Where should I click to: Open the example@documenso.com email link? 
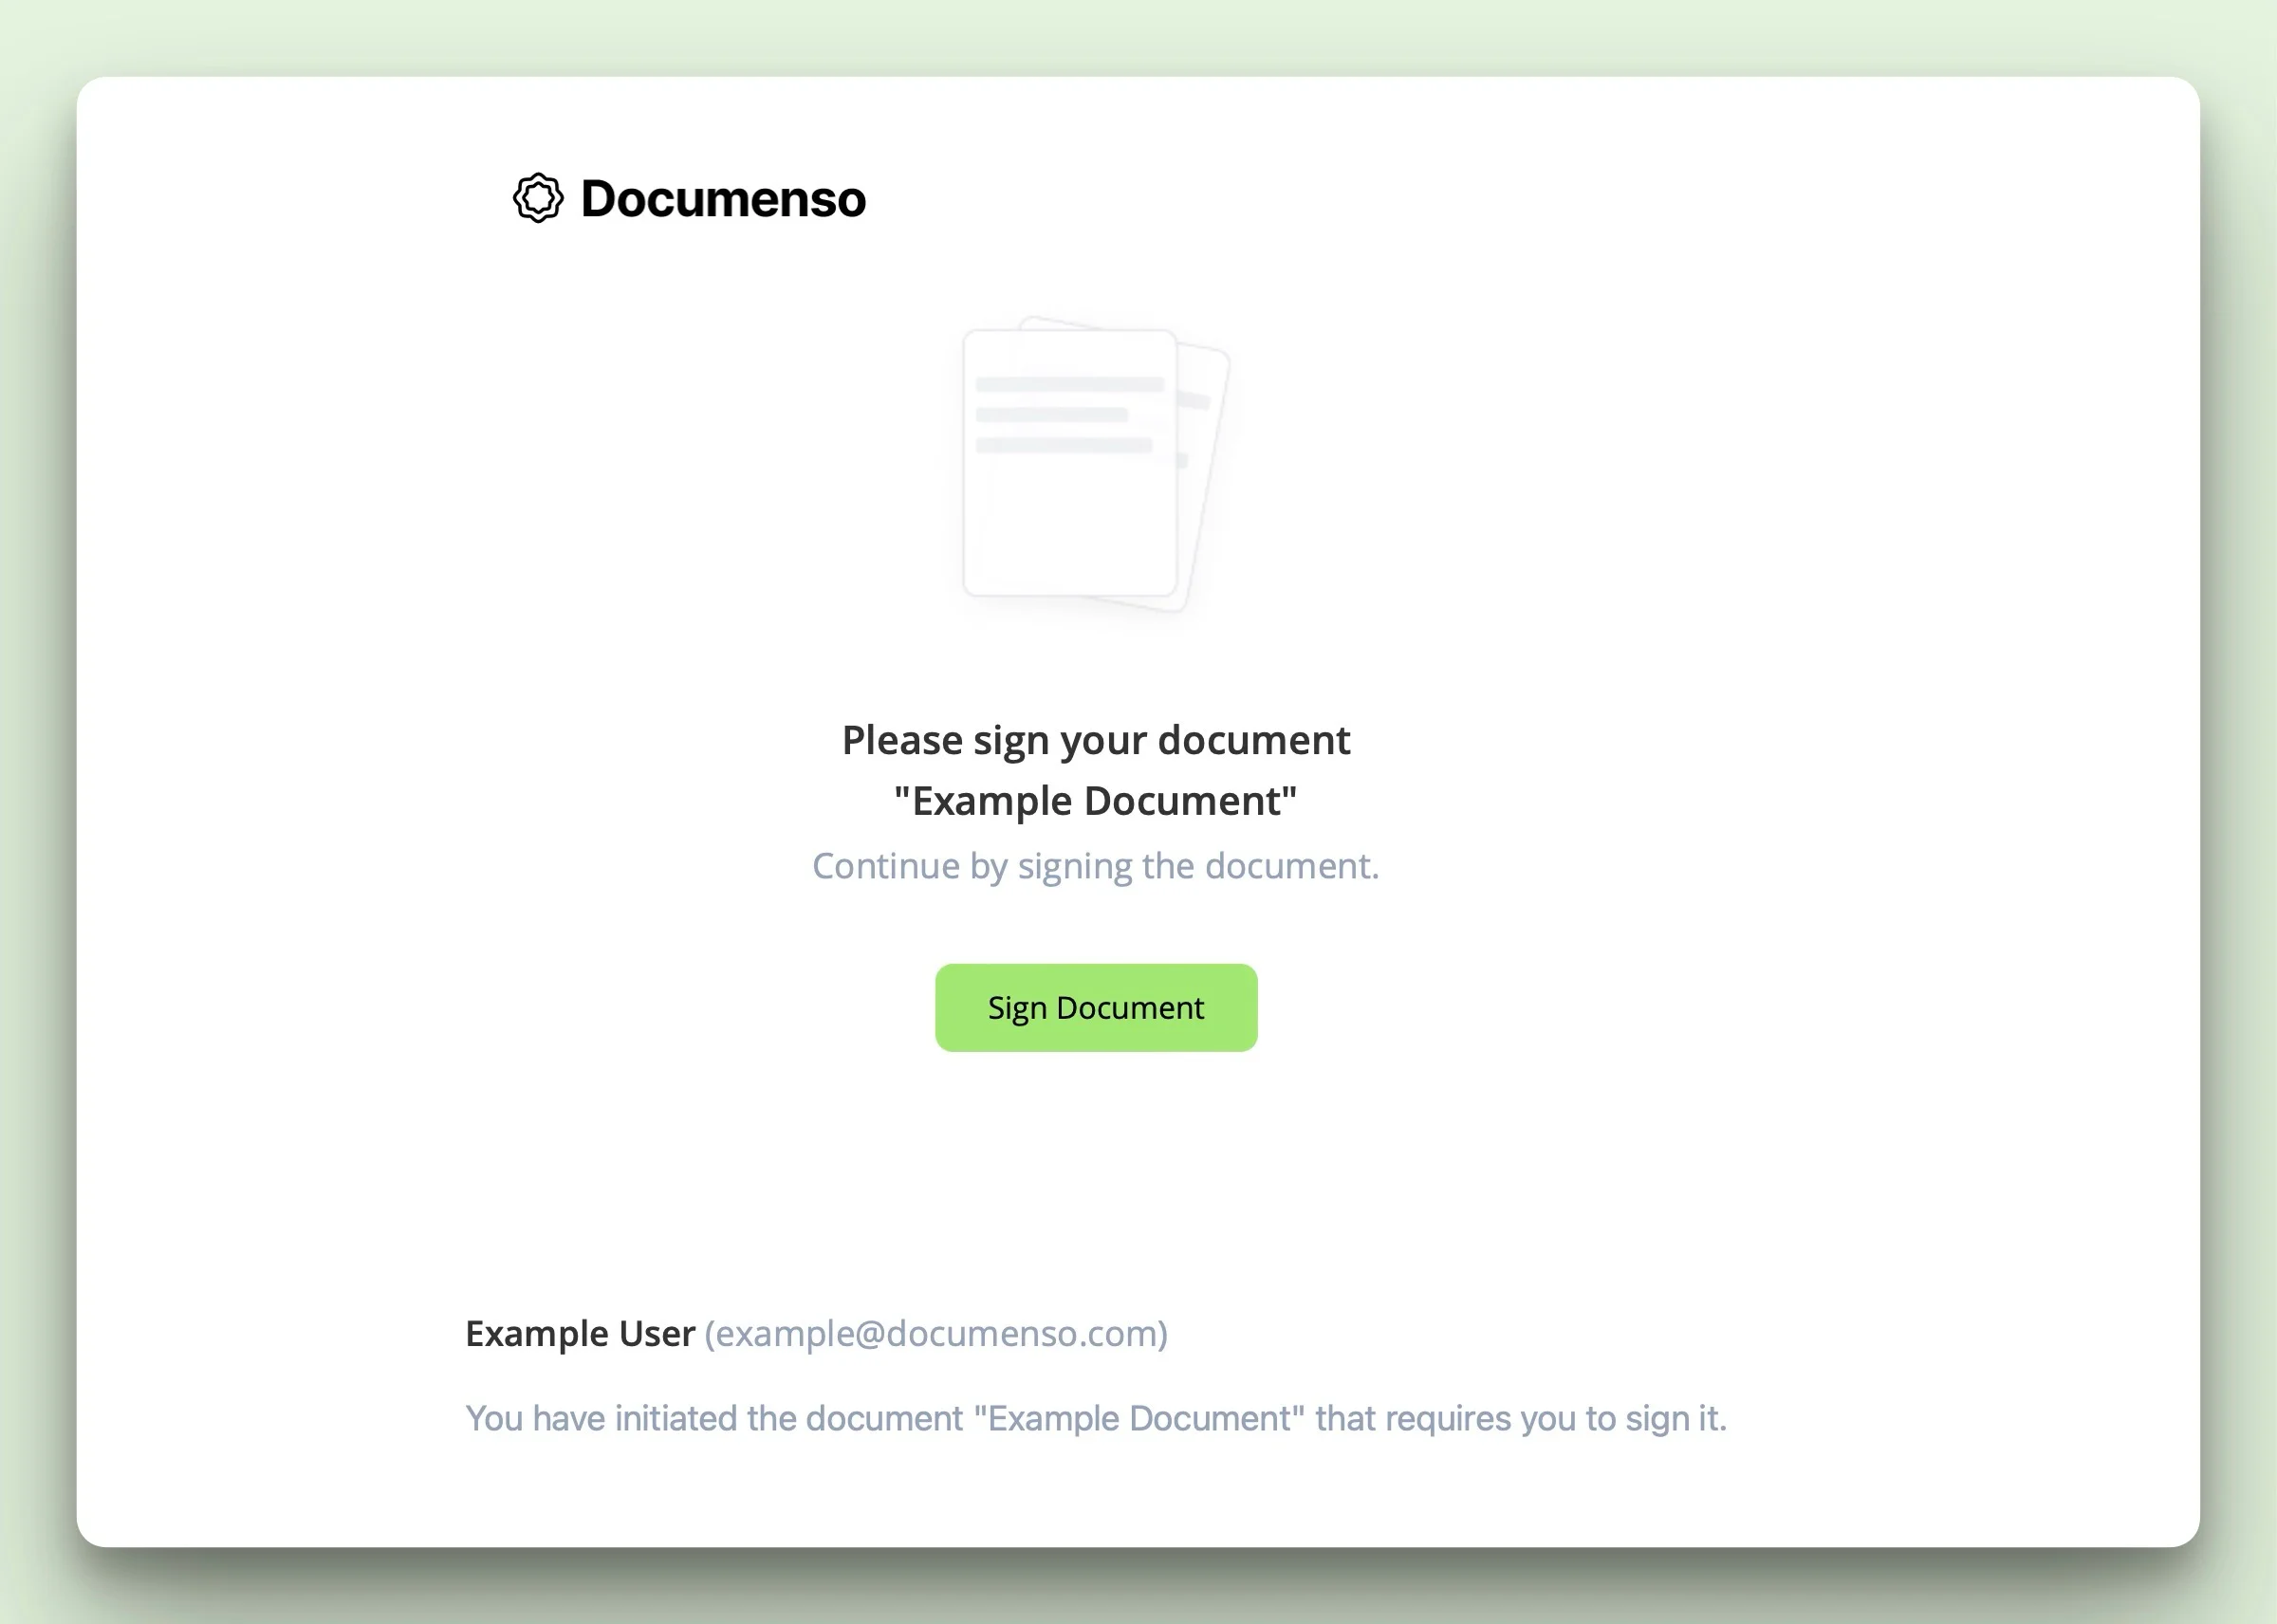click(x=935, y=1333)
